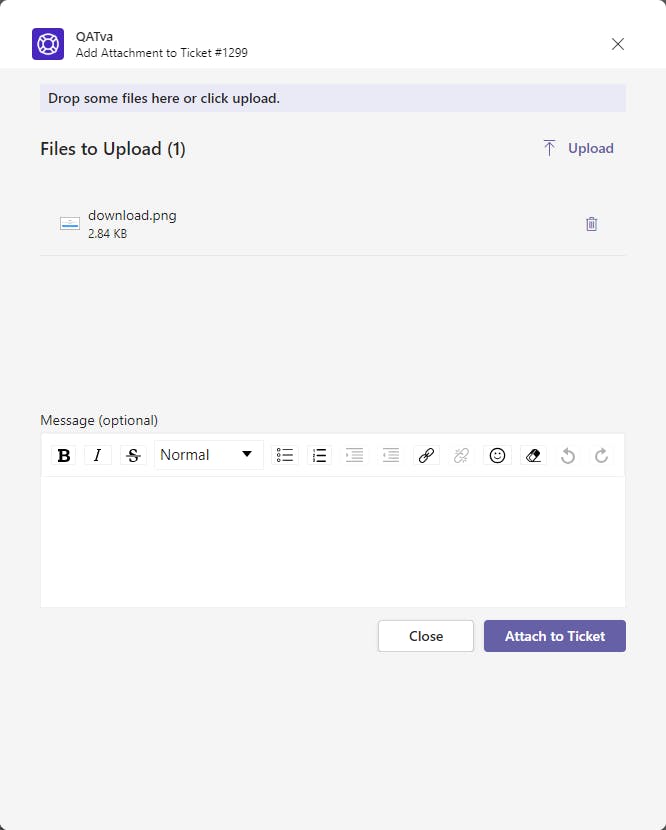Delete download.png from the upload list

point(591,224)
